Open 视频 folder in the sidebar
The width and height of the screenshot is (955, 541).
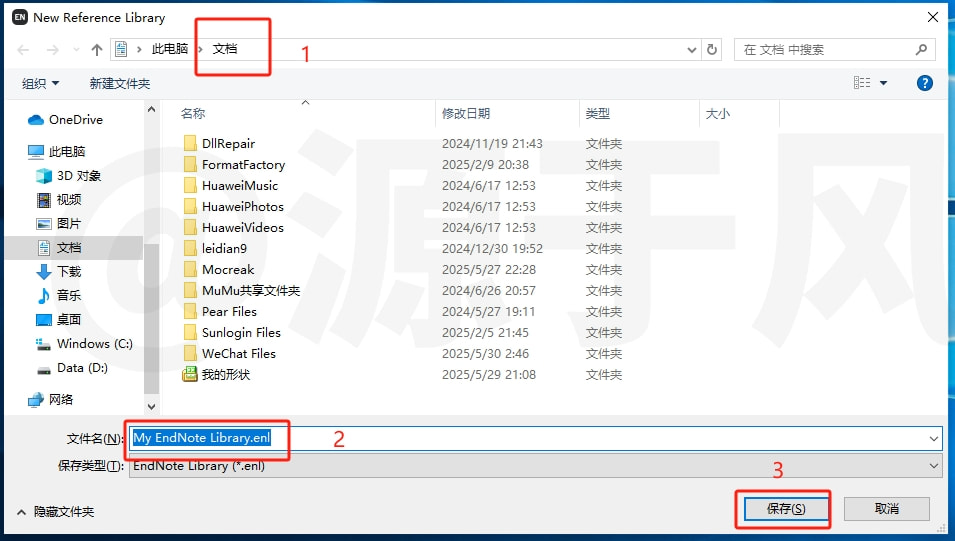click(59, 199)
